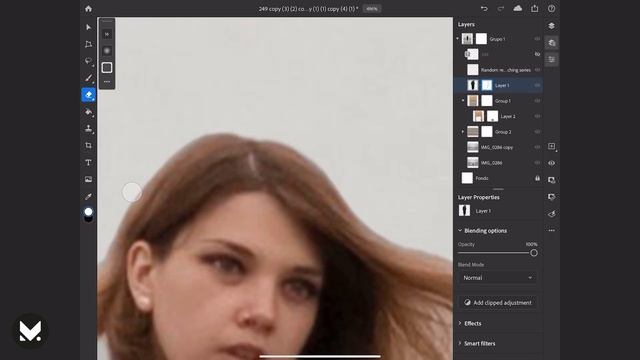Select the Random retouching series layer row
The height and width of the screenshot is (360, 640).
click(498, 70)
